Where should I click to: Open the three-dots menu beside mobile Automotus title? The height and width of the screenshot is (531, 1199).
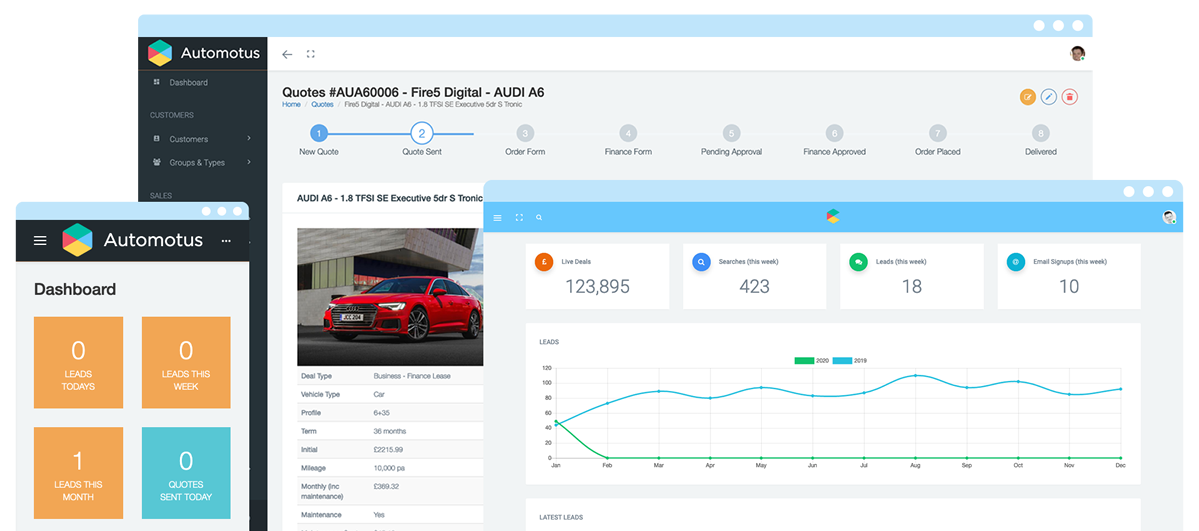point(226,241)
